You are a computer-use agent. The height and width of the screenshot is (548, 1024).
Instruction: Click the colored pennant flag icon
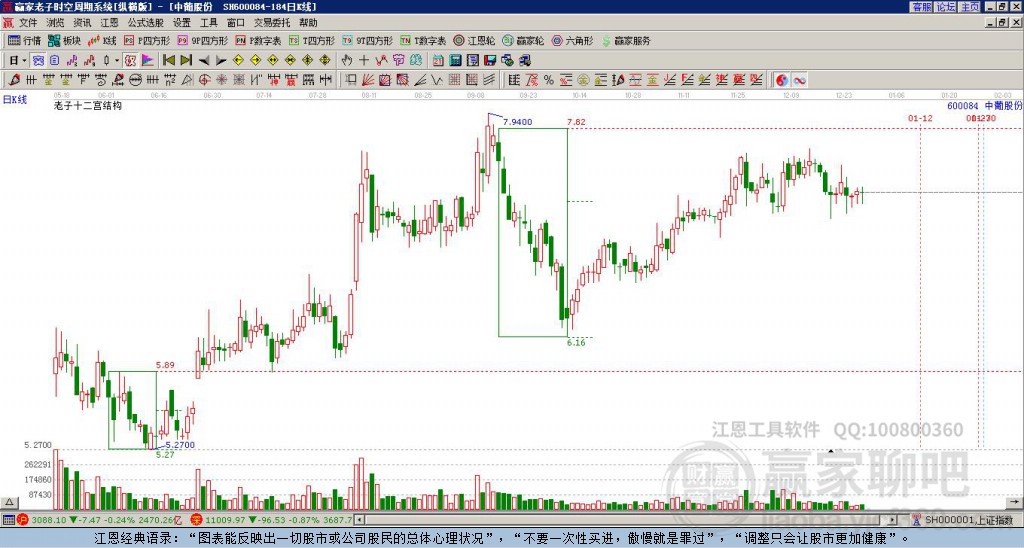pyautogui.click(x=148, y=61)
